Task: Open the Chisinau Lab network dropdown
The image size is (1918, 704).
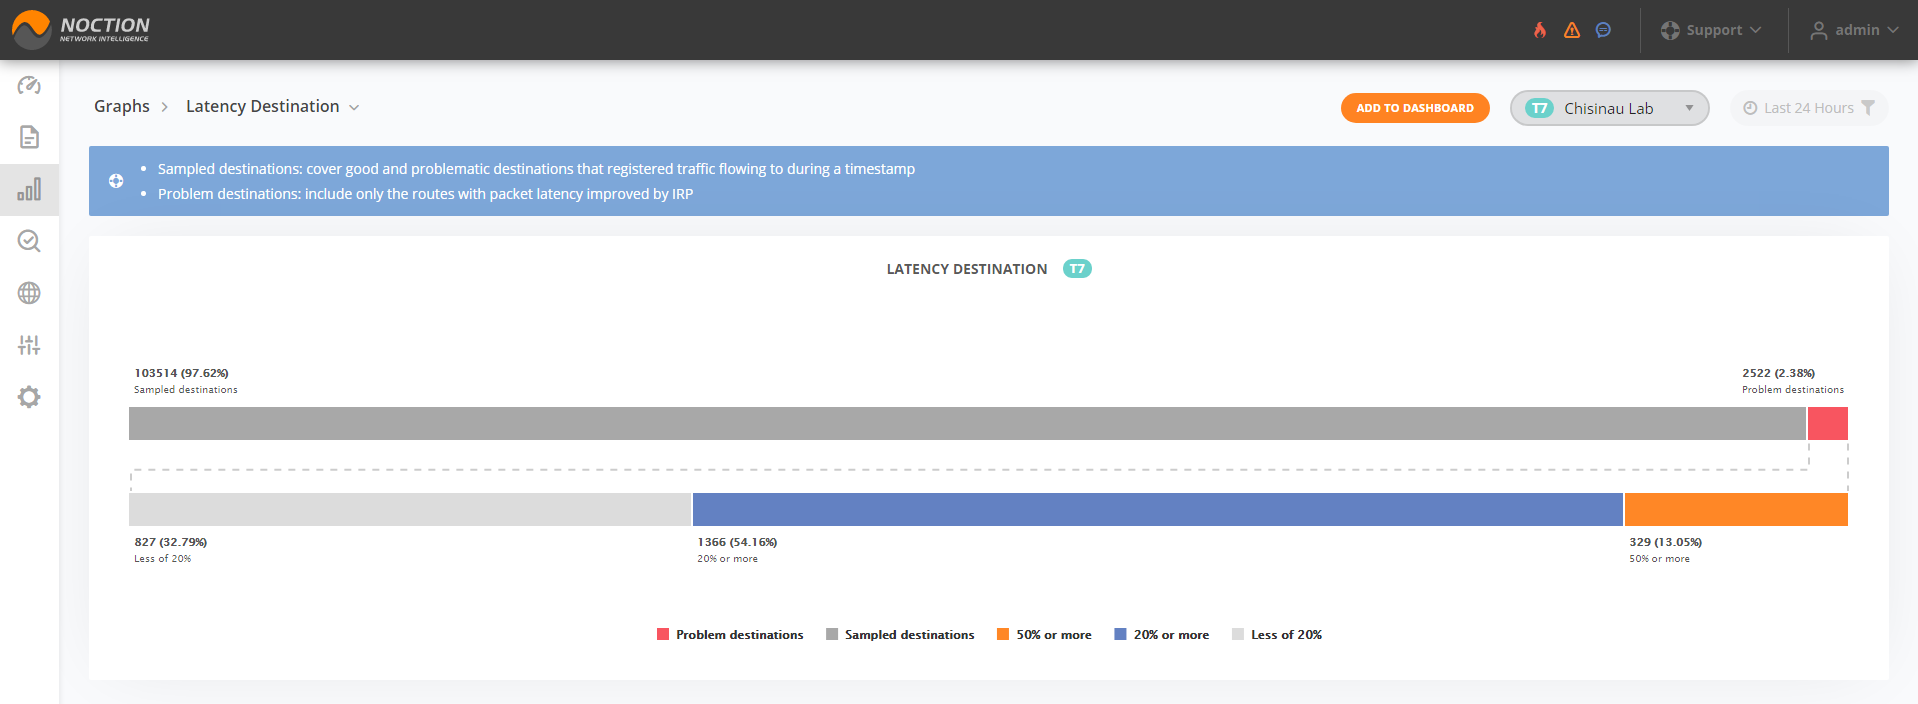Action: click(1609, 108)
